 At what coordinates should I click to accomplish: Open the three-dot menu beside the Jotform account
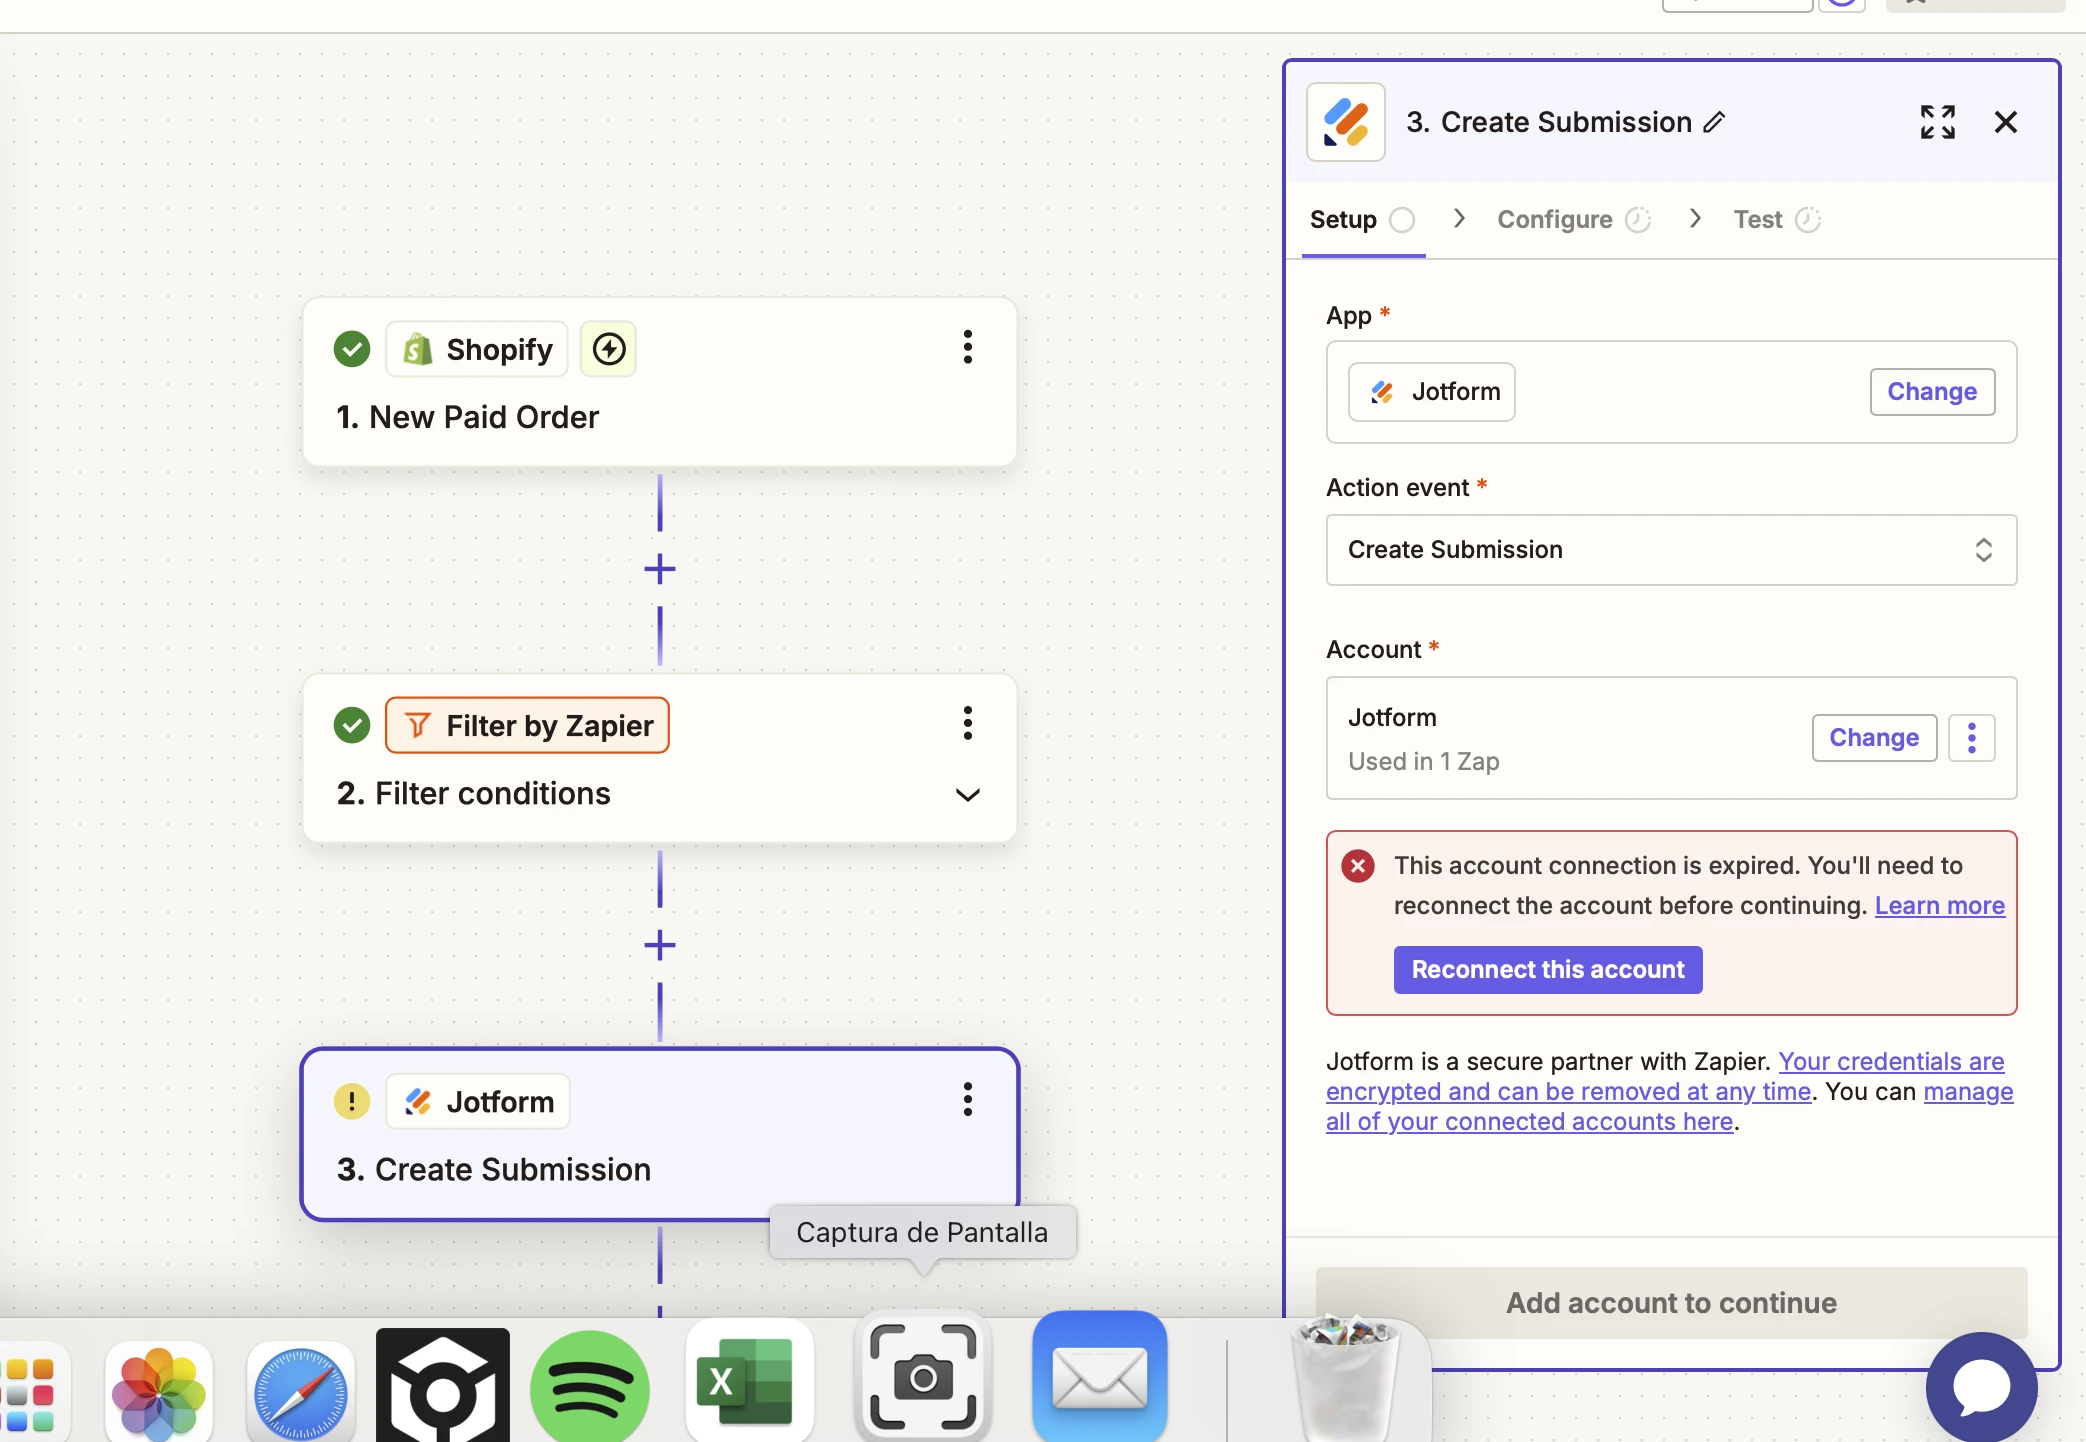click(x=1971, y=737)
